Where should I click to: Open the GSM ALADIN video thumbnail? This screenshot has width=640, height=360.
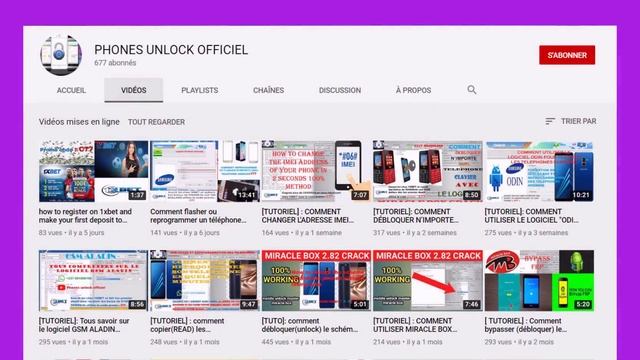pyautogui.click(x=93, y=280)
